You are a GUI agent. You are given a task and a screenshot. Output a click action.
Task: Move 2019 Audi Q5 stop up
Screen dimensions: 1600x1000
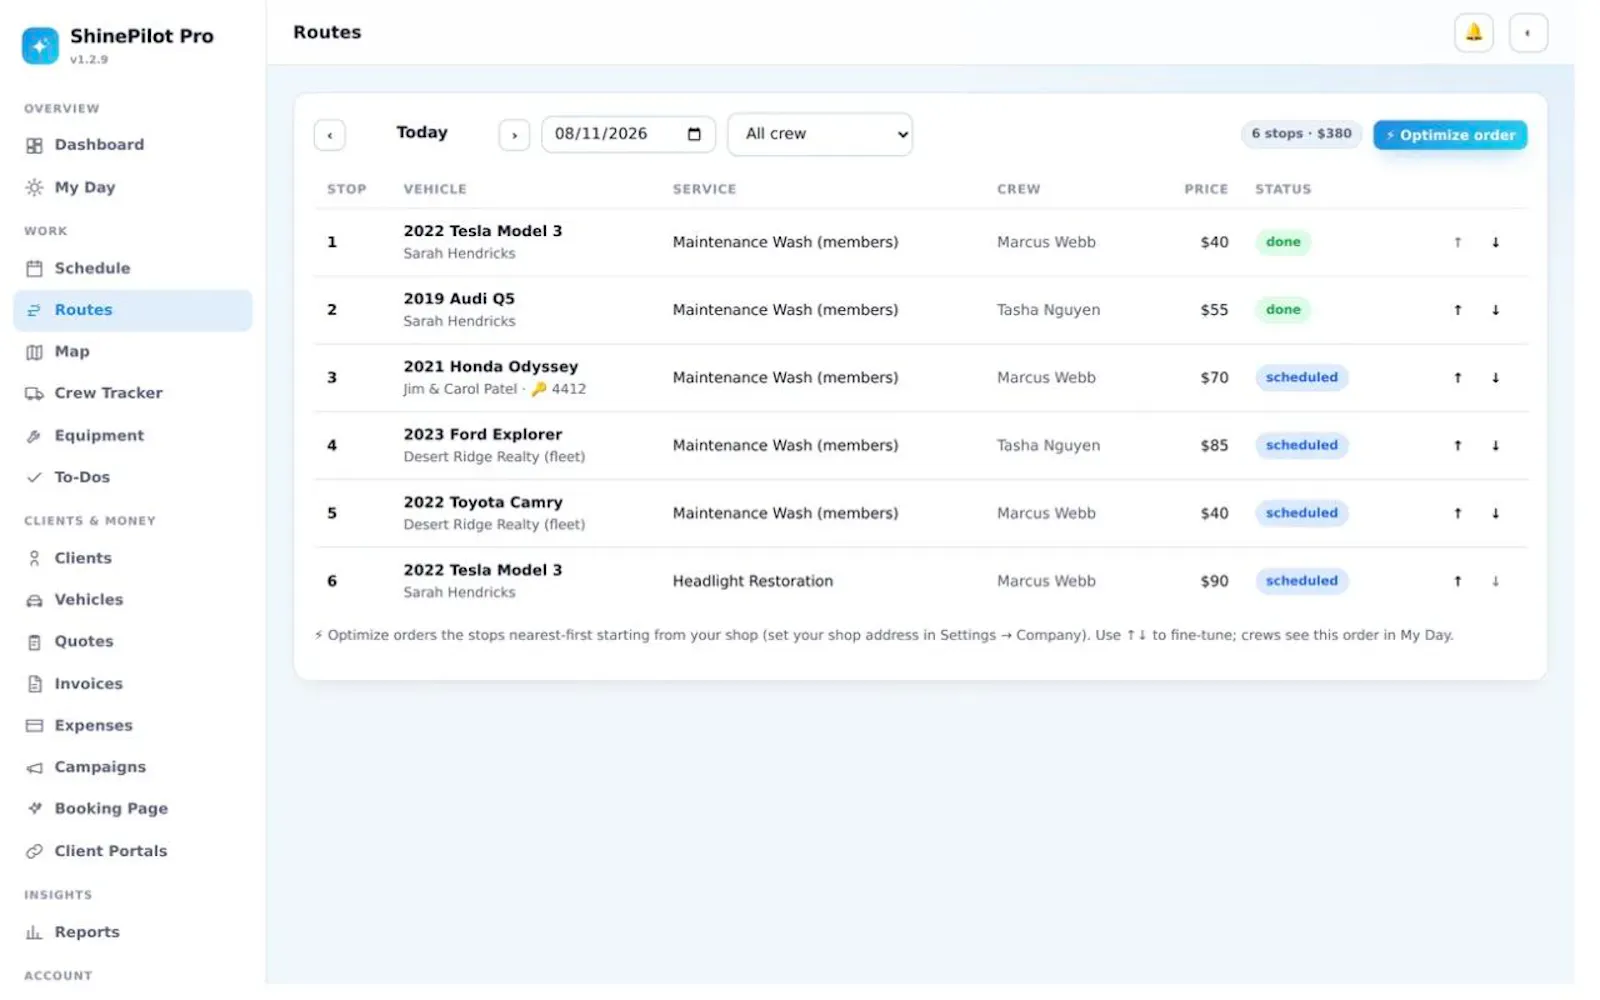1457,310
